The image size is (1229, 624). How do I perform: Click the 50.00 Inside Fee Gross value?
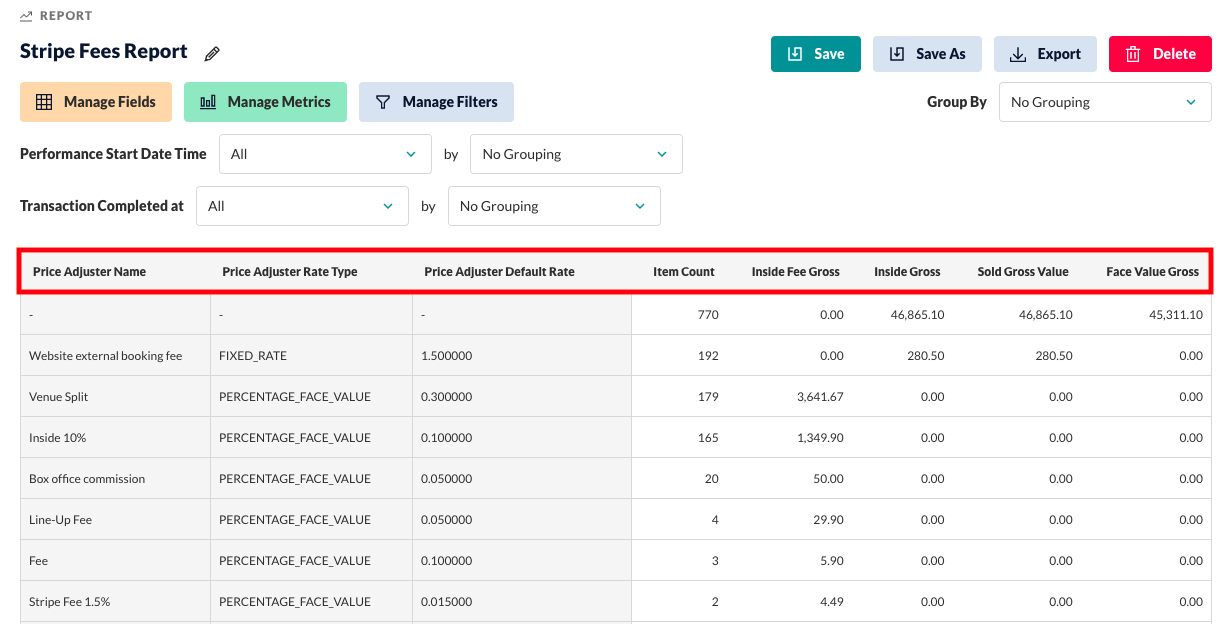pos(827,479)
